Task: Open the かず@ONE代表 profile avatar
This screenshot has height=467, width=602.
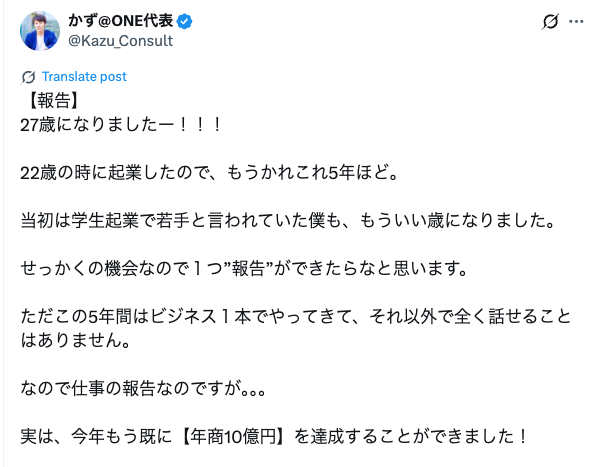Action: point(39,30)
